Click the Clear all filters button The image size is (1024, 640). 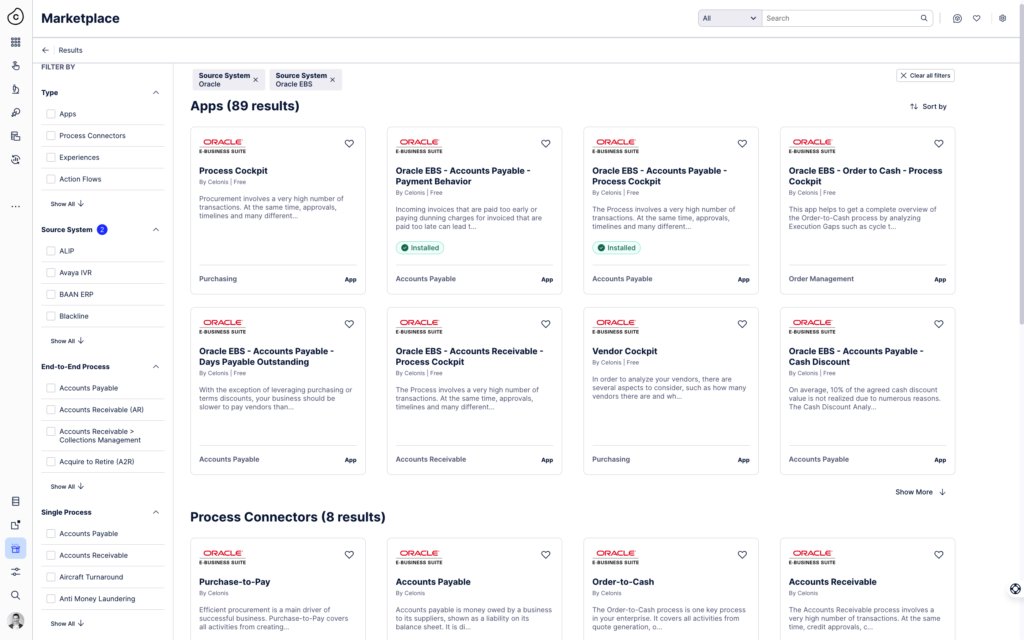click(x=925, y=75)
